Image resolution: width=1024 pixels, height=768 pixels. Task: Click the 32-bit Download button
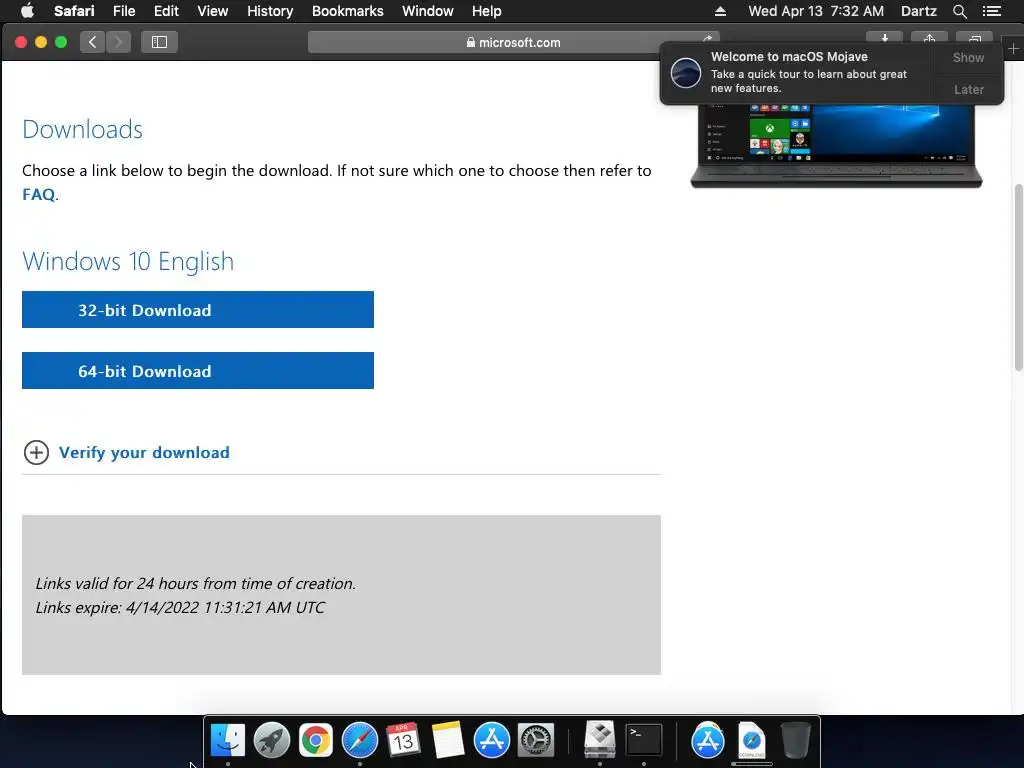pyautogui.click(x=198, y=310)
